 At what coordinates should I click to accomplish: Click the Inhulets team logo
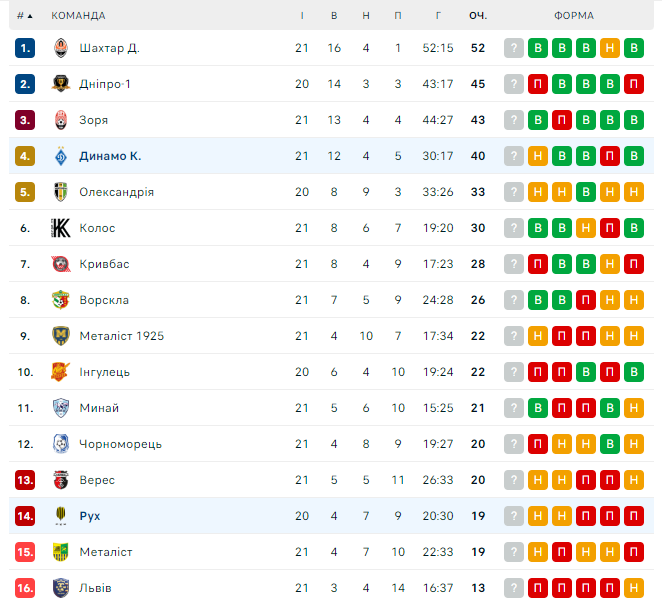click(x=61, y=372)
